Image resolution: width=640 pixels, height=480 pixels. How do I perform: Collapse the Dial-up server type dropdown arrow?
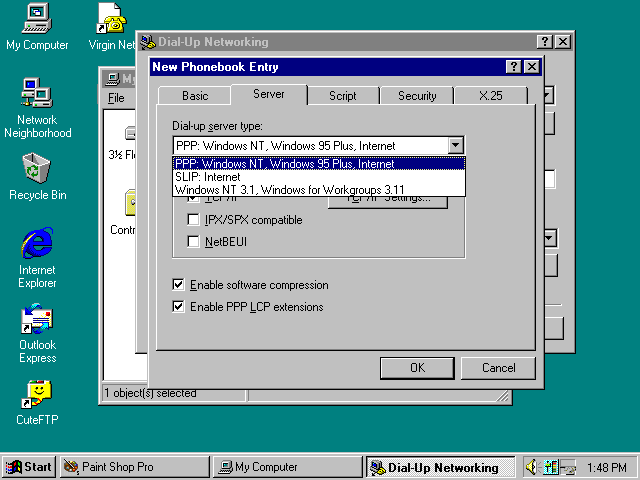455,145
